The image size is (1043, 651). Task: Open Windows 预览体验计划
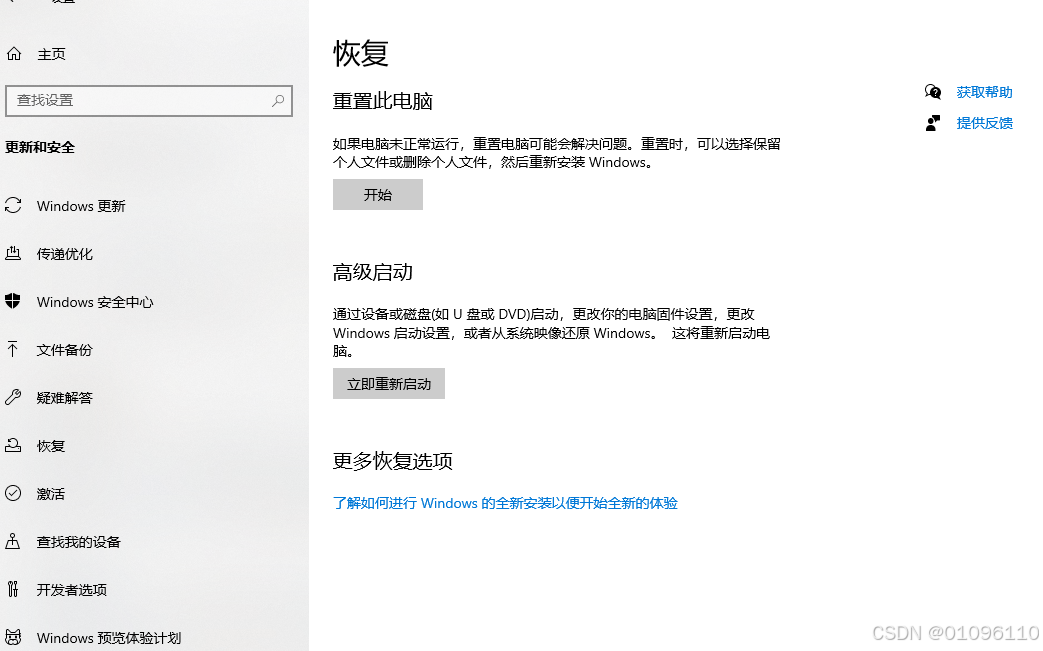[109, 638]
